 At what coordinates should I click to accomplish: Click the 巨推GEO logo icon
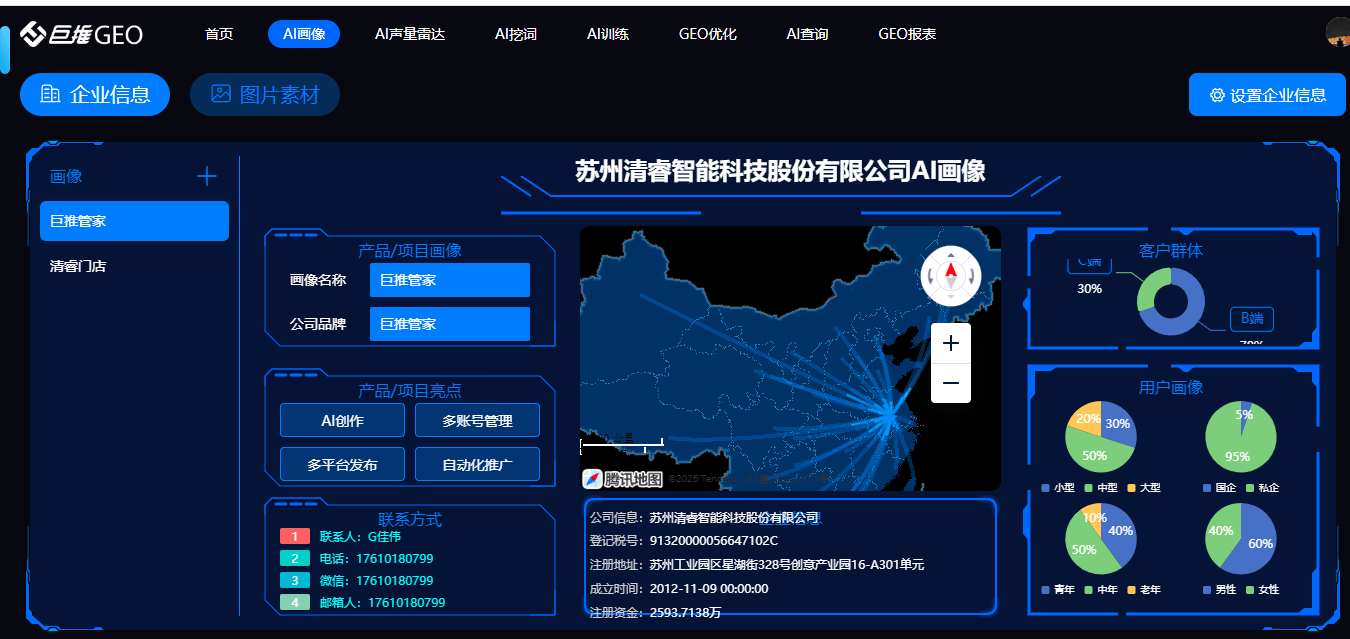33,34
